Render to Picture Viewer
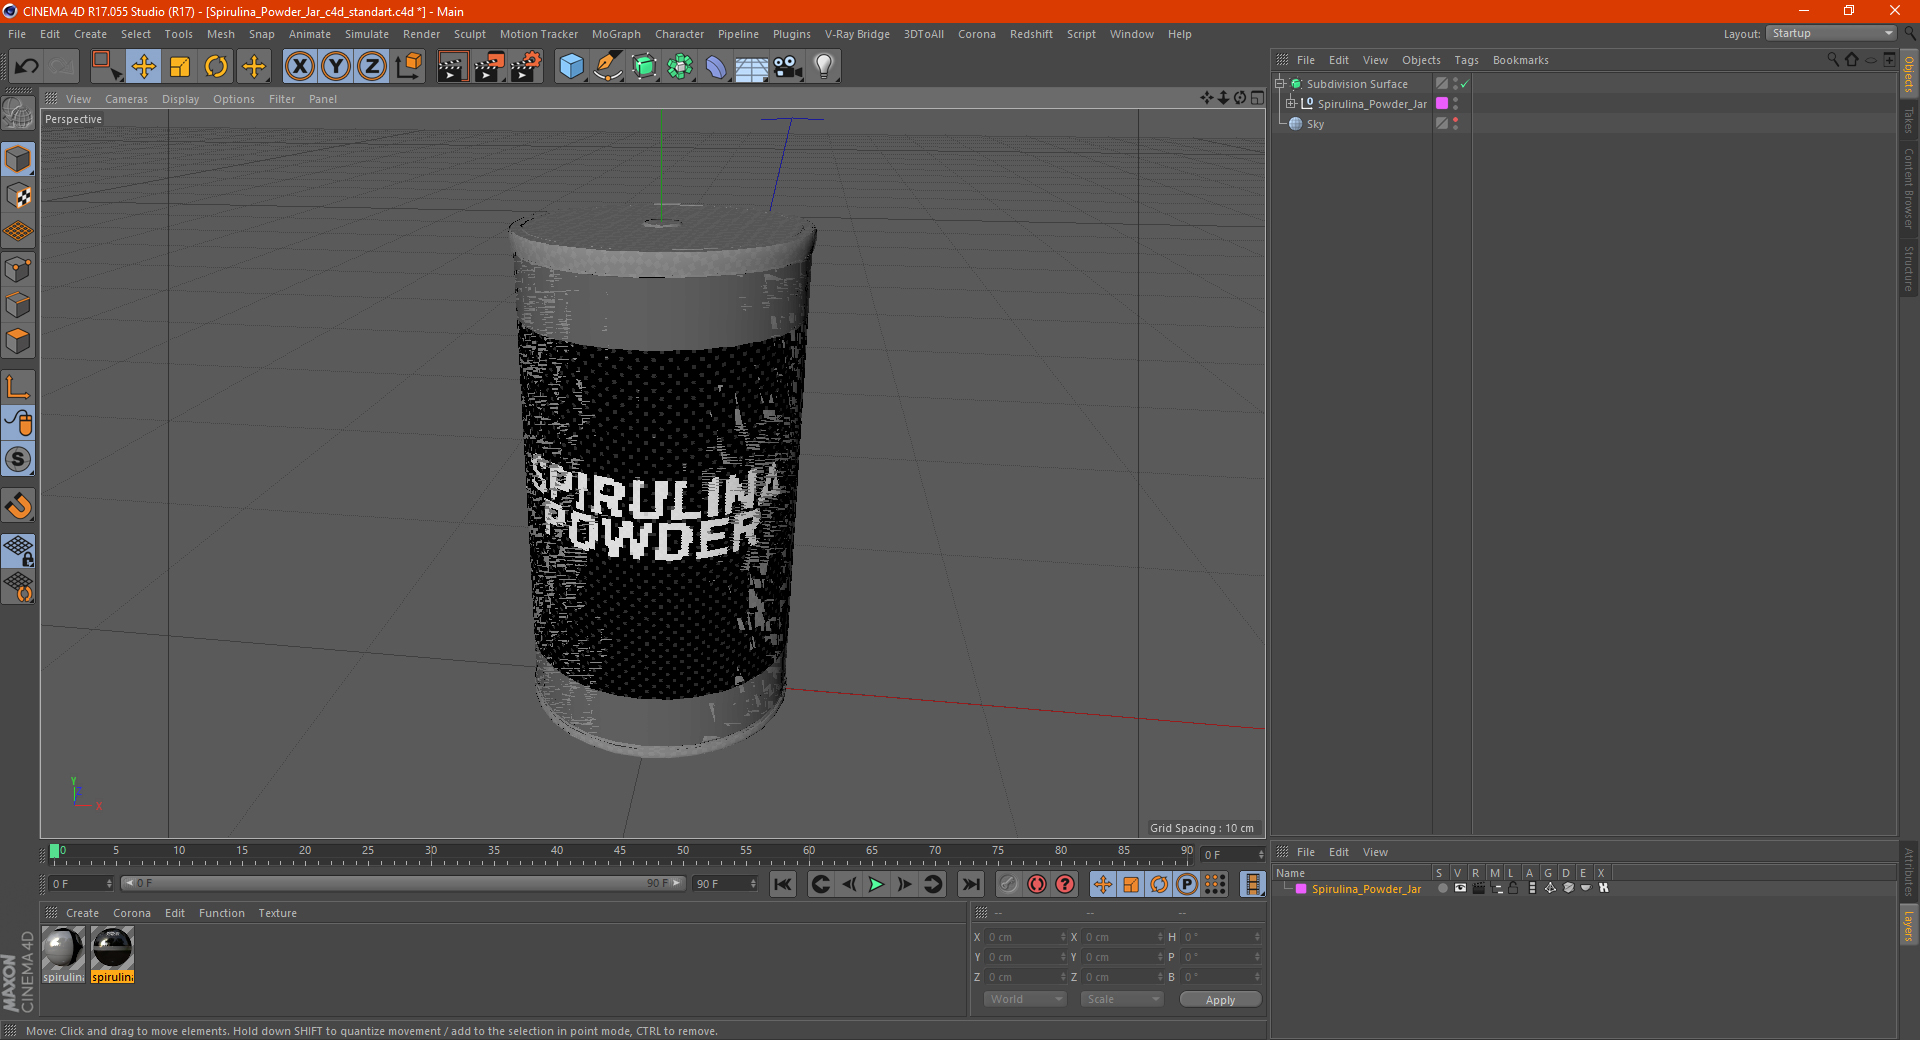 [489, 67]
